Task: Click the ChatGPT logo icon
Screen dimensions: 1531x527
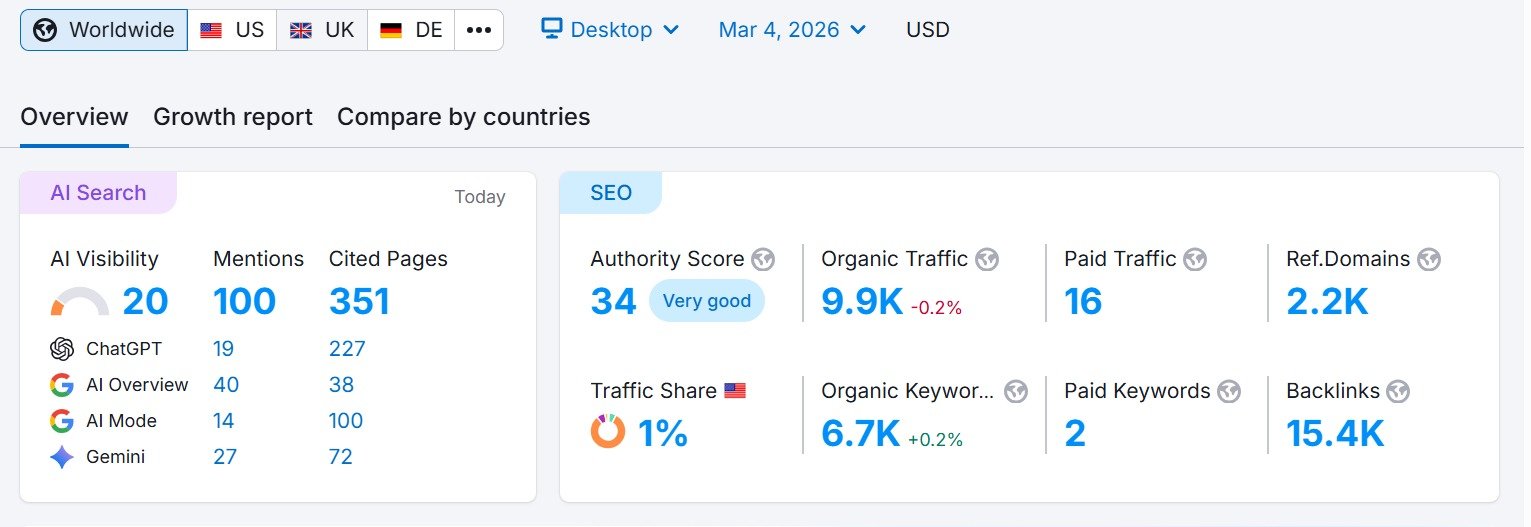Action: (62, 349)
